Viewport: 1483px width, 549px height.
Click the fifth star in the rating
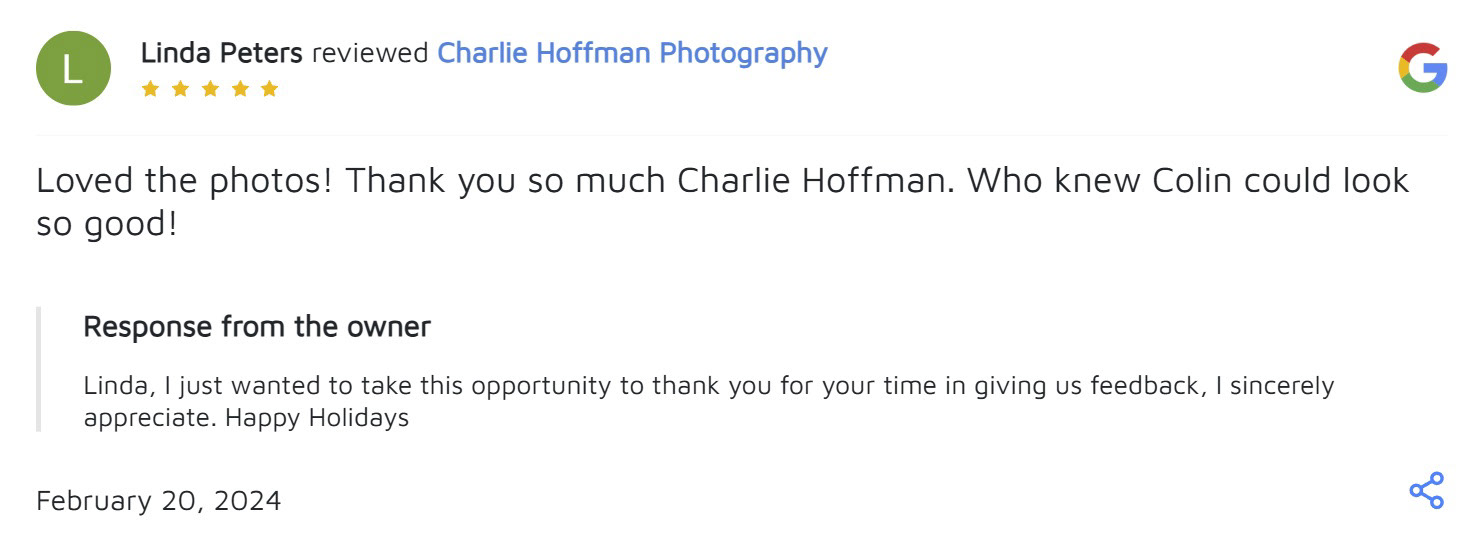click(269, 89)
